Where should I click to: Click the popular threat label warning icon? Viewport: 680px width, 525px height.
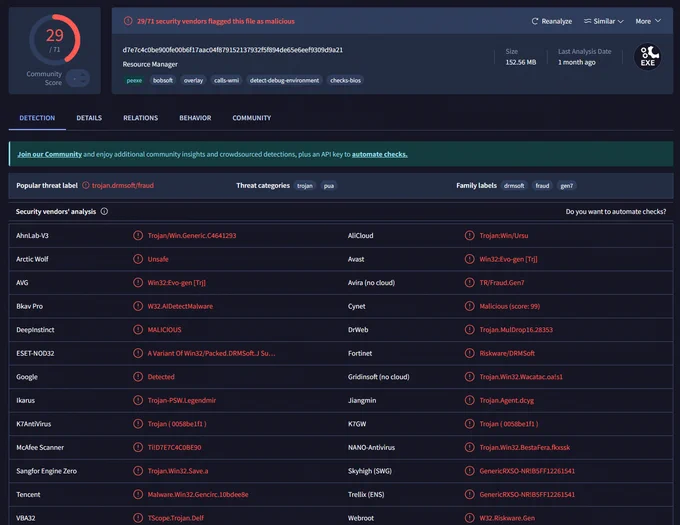click(86, 186)
